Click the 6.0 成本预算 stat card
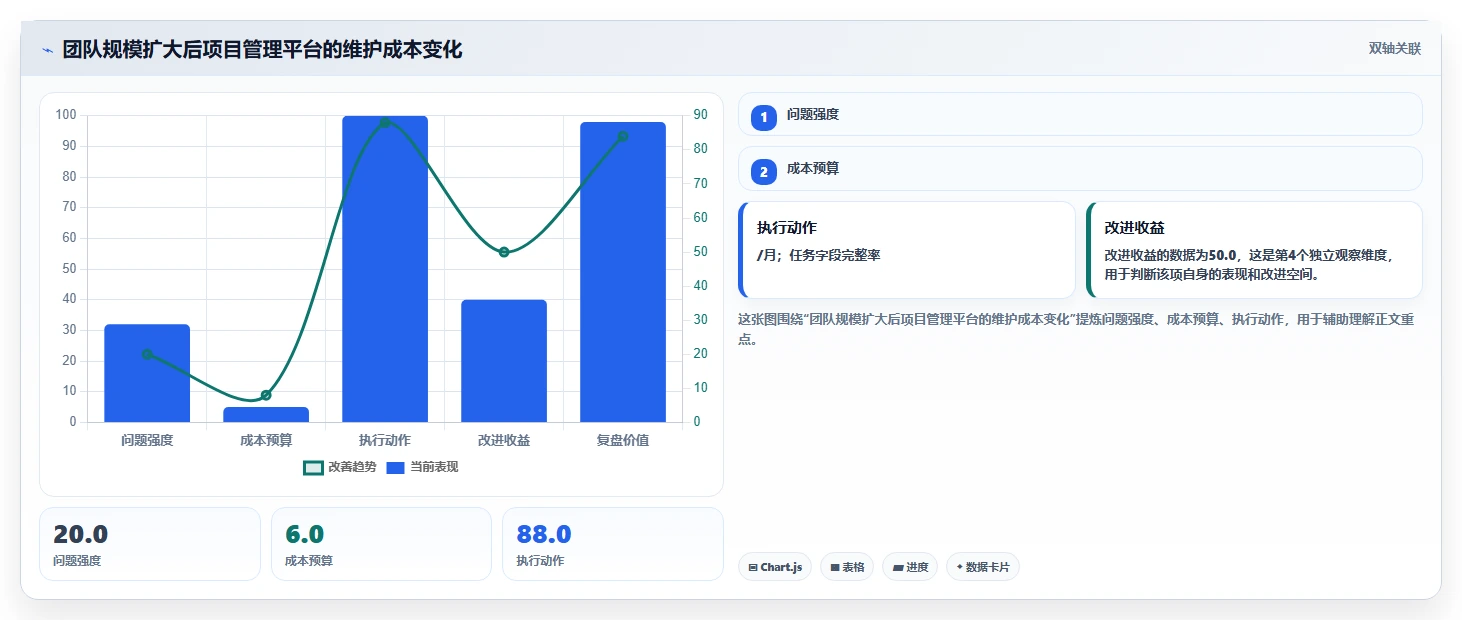 [381, 544]
